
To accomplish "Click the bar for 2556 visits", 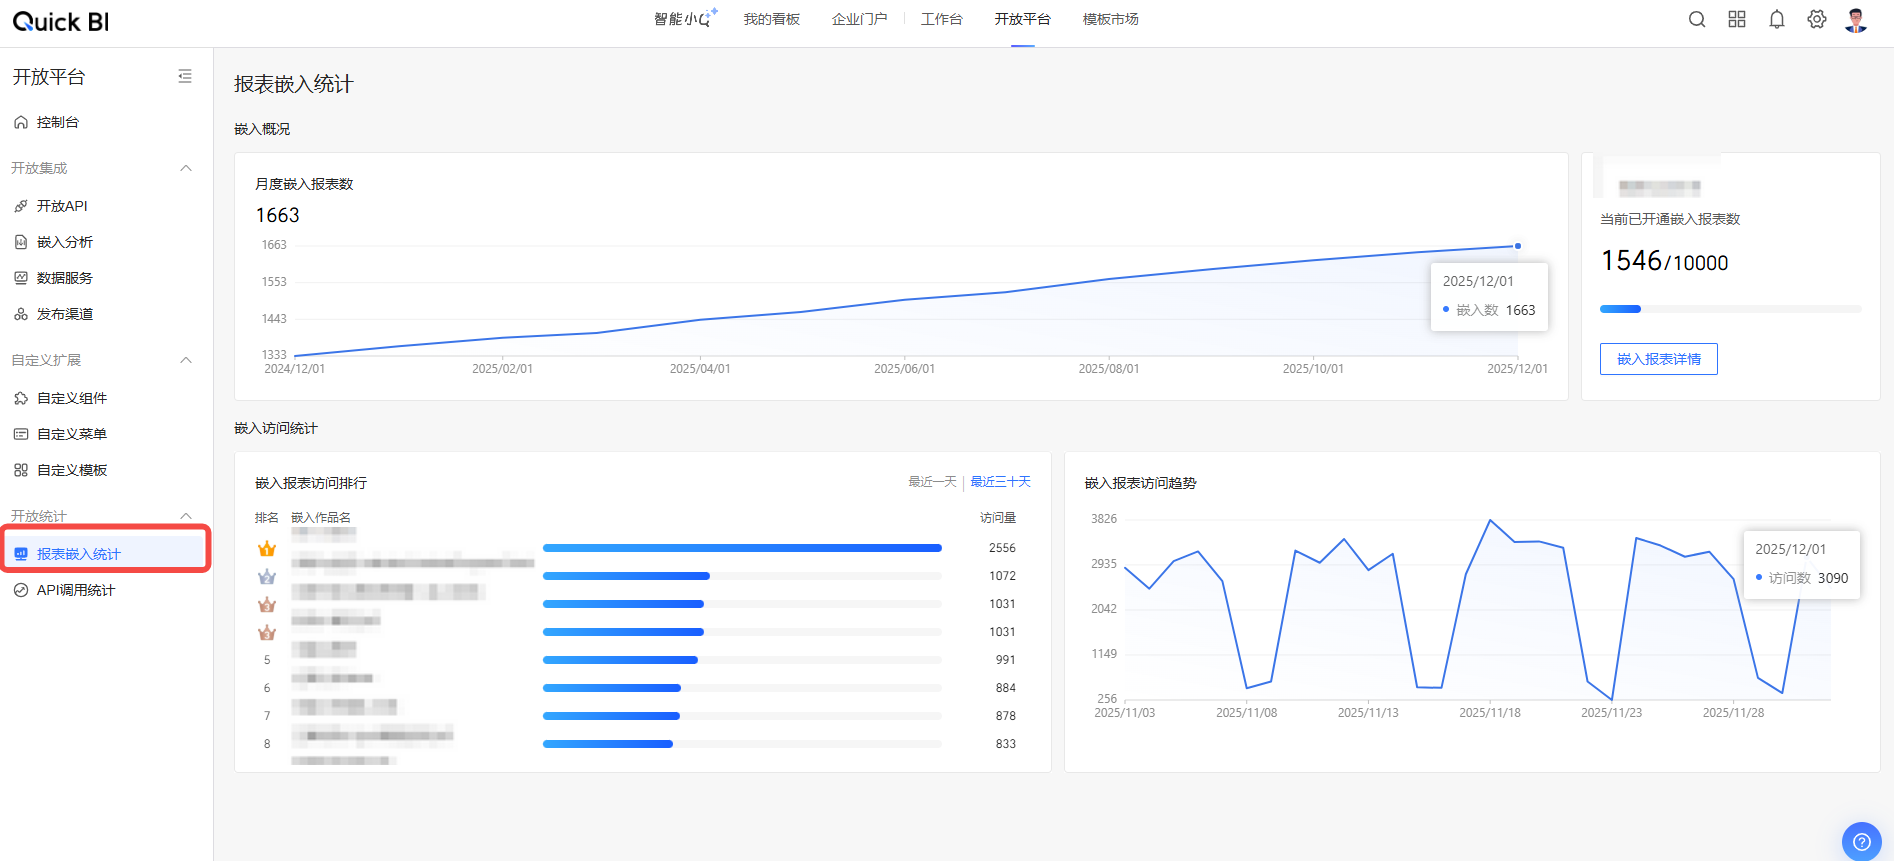I will (x=742, y=548).
